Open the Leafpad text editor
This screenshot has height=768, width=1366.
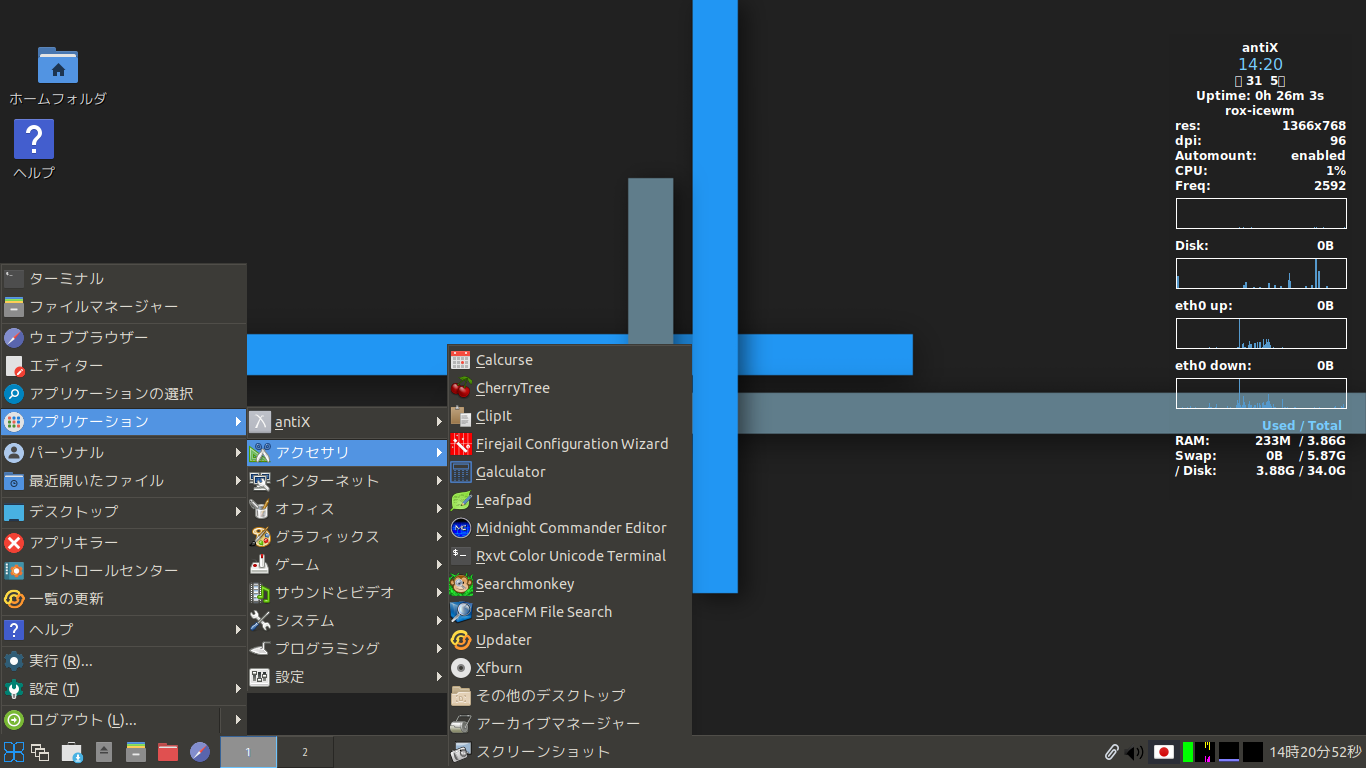point(569,500)
